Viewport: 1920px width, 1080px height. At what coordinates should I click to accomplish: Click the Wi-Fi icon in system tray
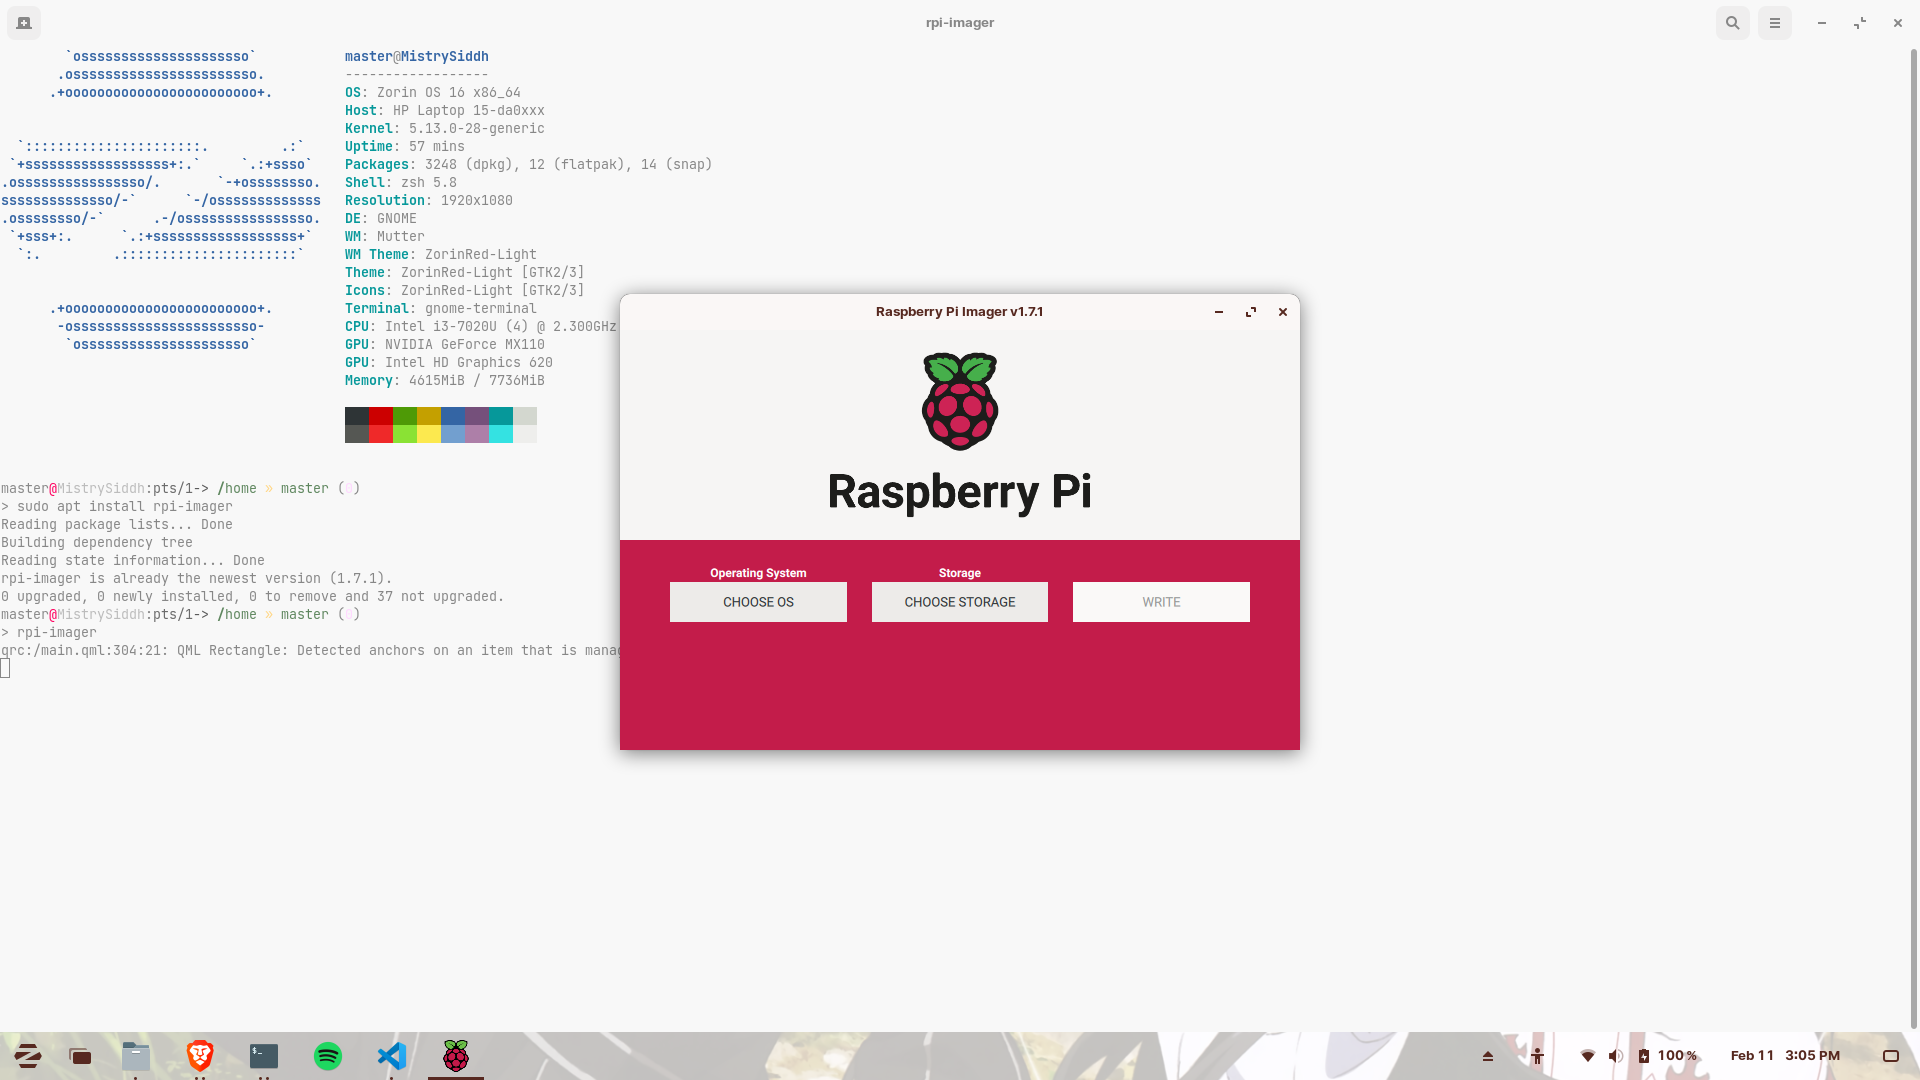click(x=1588, y=1056)
